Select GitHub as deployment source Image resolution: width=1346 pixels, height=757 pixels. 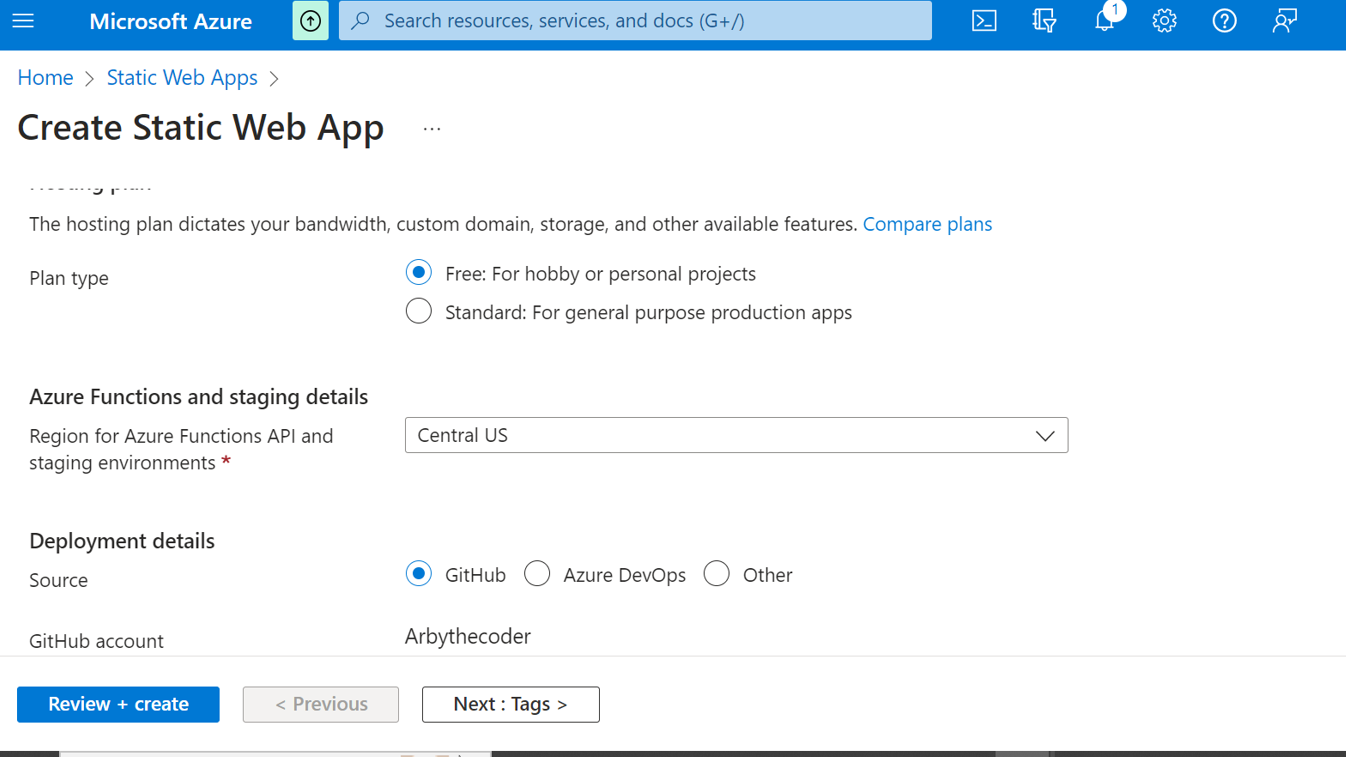click(x=419, y=574)
